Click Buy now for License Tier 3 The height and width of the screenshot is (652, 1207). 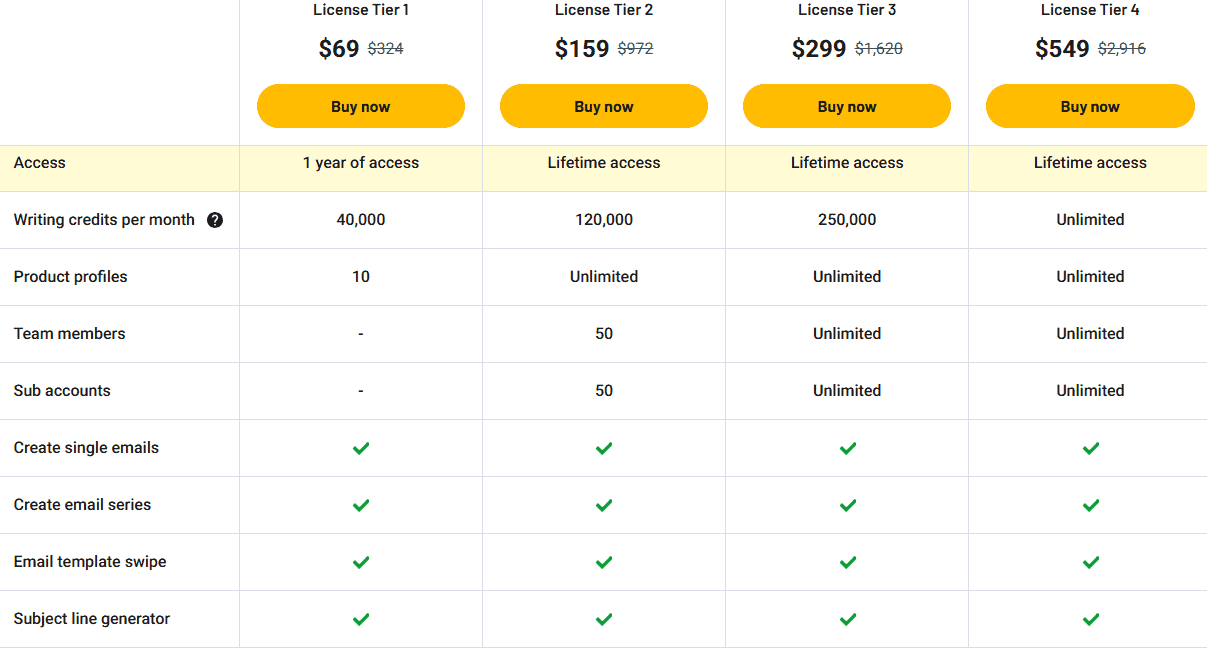847,105
